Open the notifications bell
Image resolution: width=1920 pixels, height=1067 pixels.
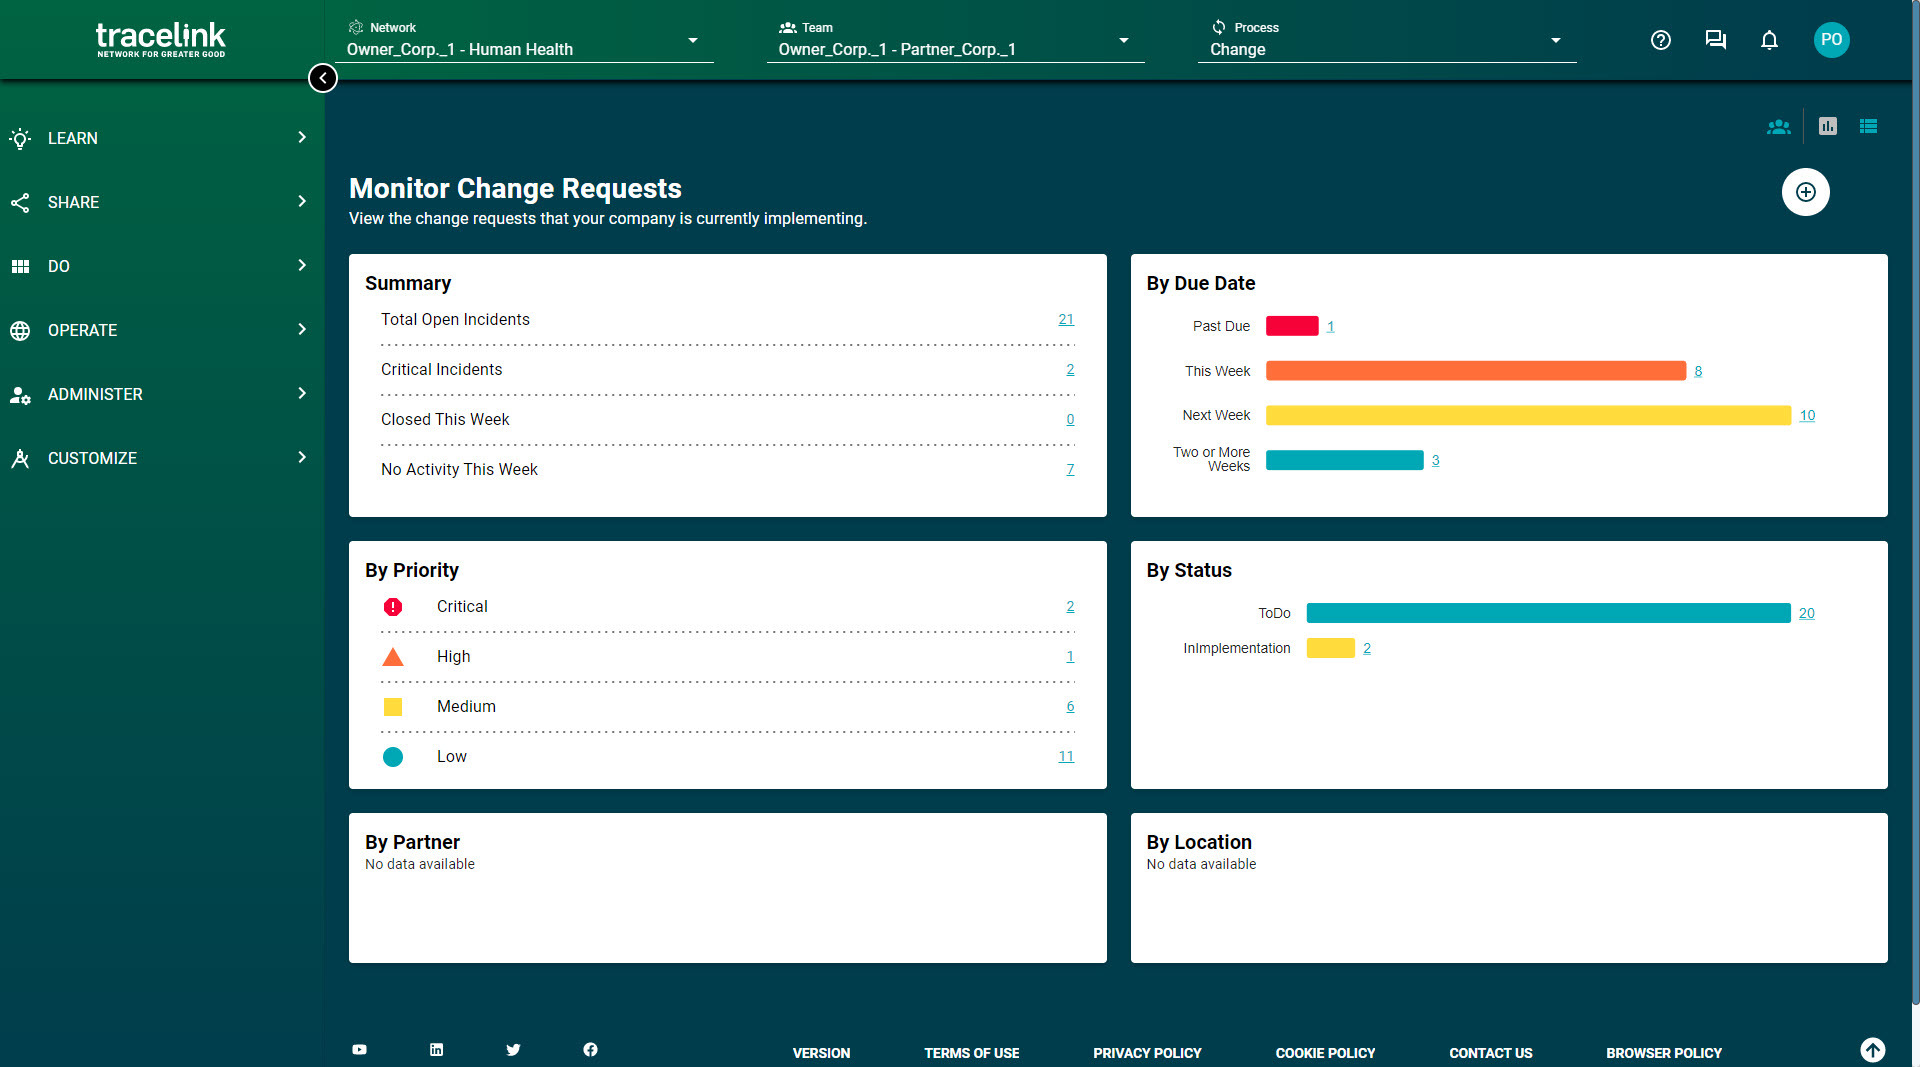click(1769, 40)
